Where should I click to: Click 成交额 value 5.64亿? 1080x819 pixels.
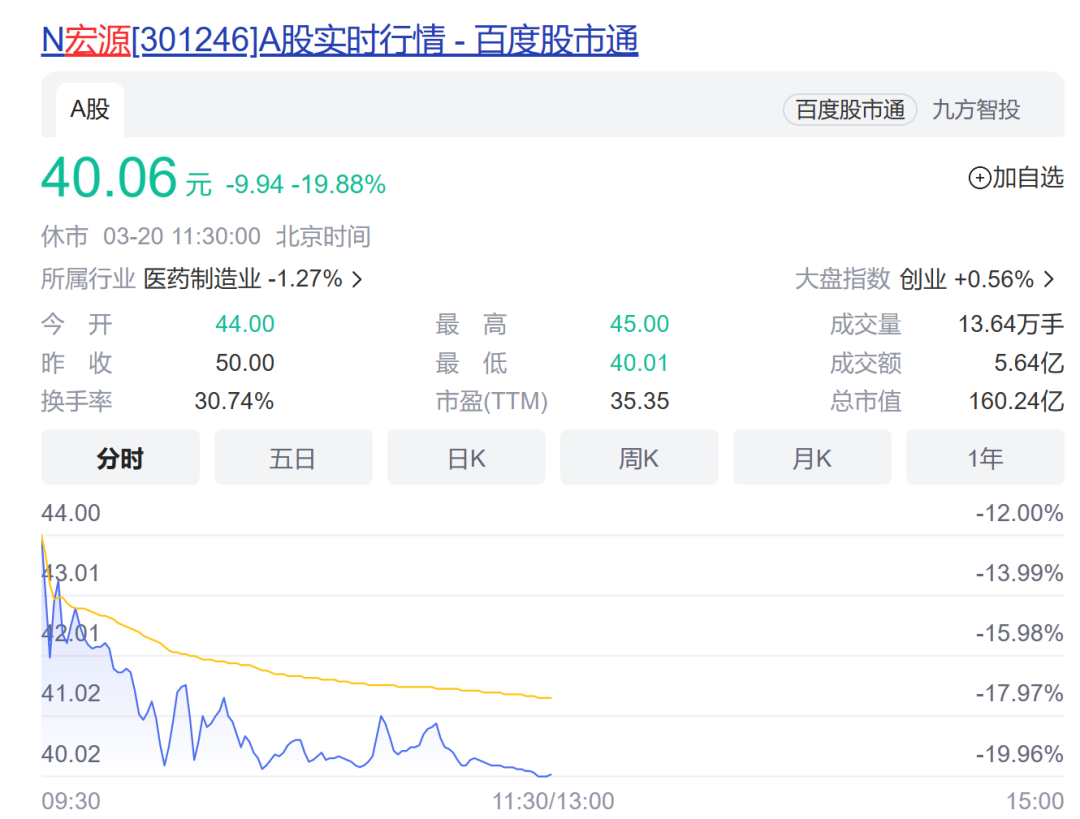pyautogui.click(x=1029, y=363)
